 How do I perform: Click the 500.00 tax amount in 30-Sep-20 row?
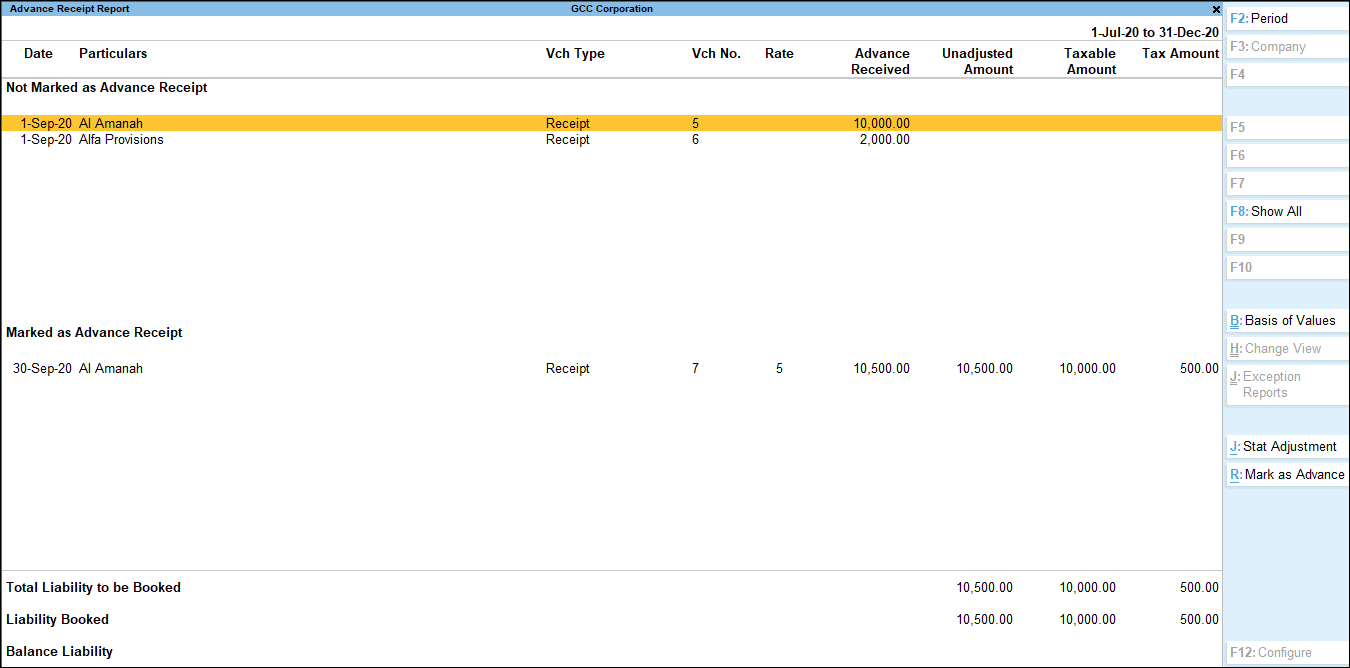tap(1199, 369)
